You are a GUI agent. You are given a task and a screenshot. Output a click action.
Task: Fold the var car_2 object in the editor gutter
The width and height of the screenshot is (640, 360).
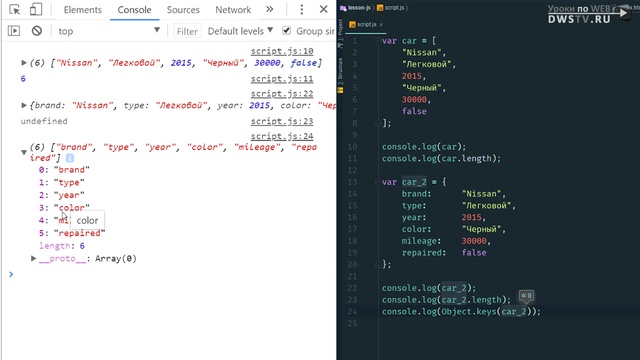(378, 182)
